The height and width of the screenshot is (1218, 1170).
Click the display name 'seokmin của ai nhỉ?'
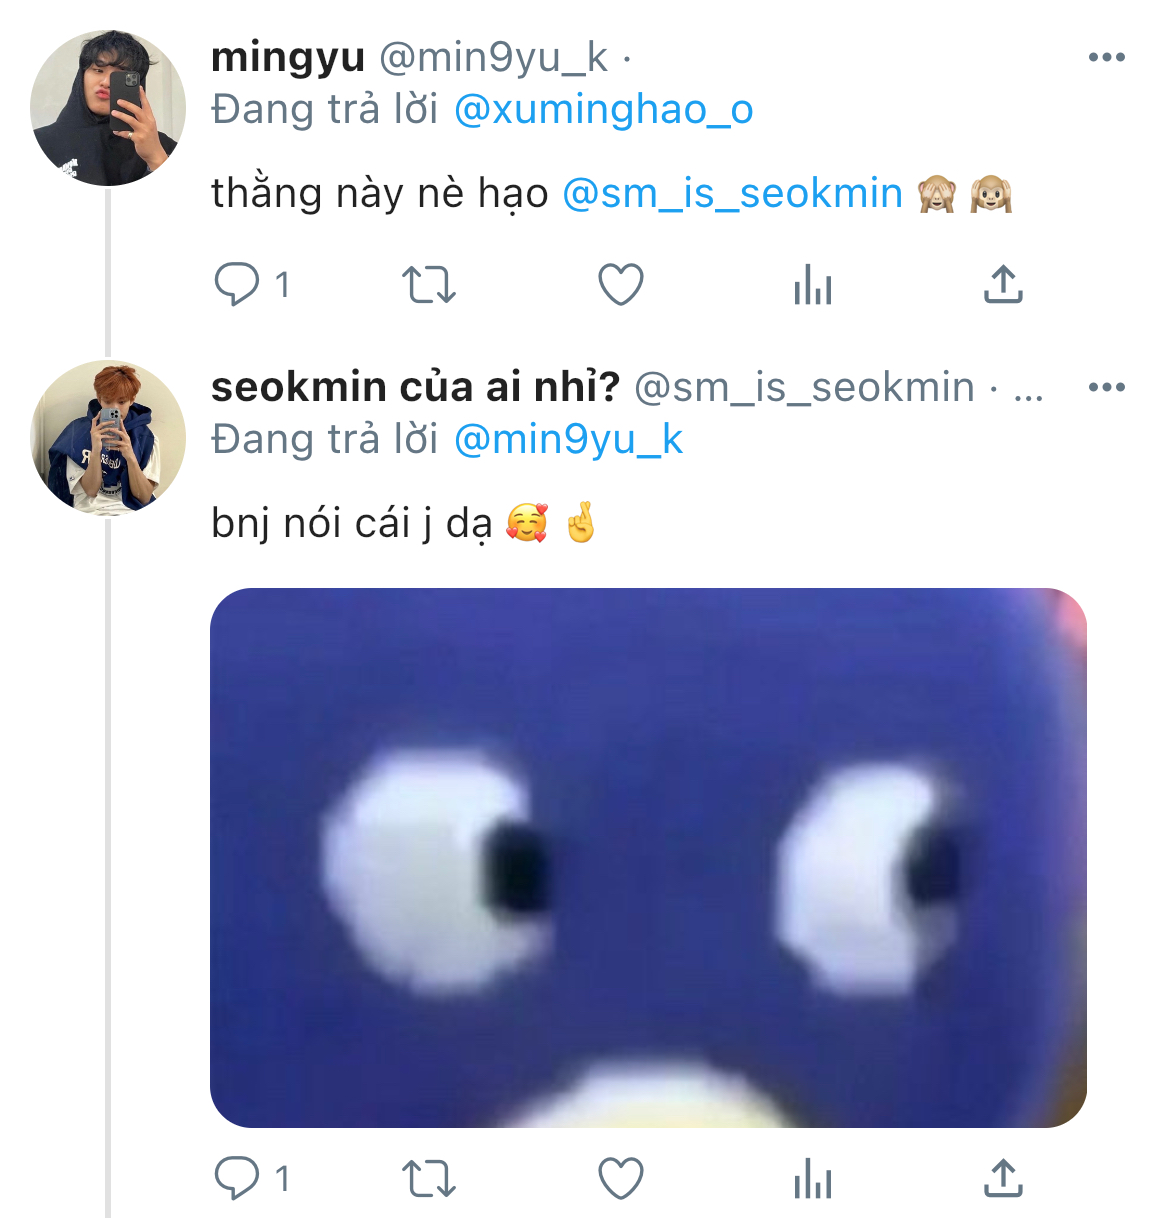tap(415, 387)
